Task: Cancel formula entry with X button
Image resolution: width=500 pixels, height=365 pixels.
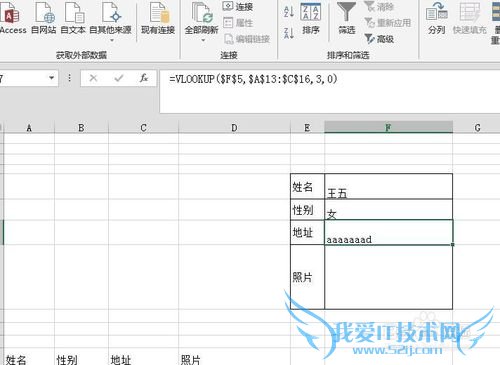Action: click(93, 78)
